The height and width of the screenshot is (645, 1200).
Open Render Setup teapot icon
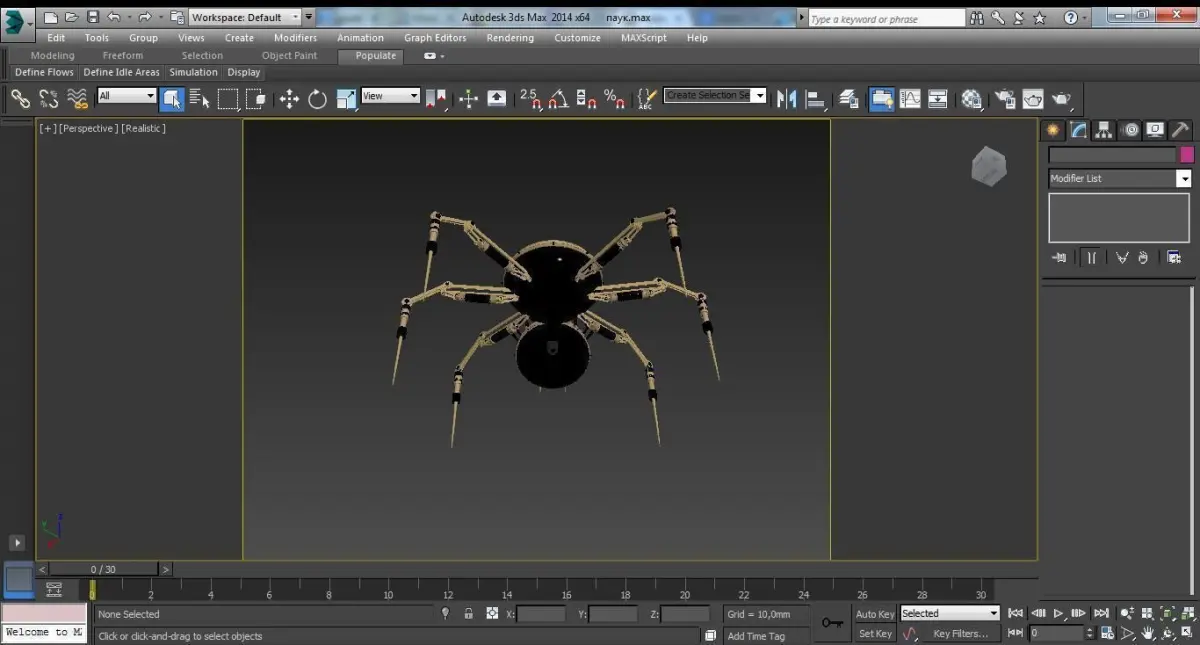1005,98
